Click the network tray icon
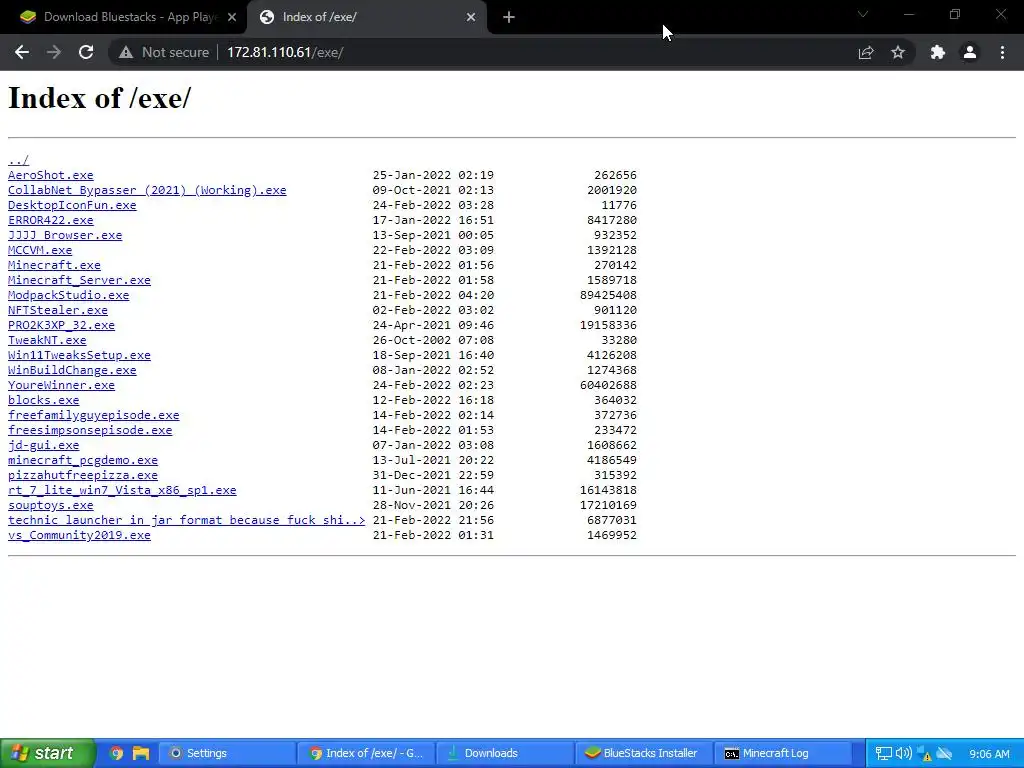Image resolution: width=1024 pixels, height=768 pixels. click(883, 754)
